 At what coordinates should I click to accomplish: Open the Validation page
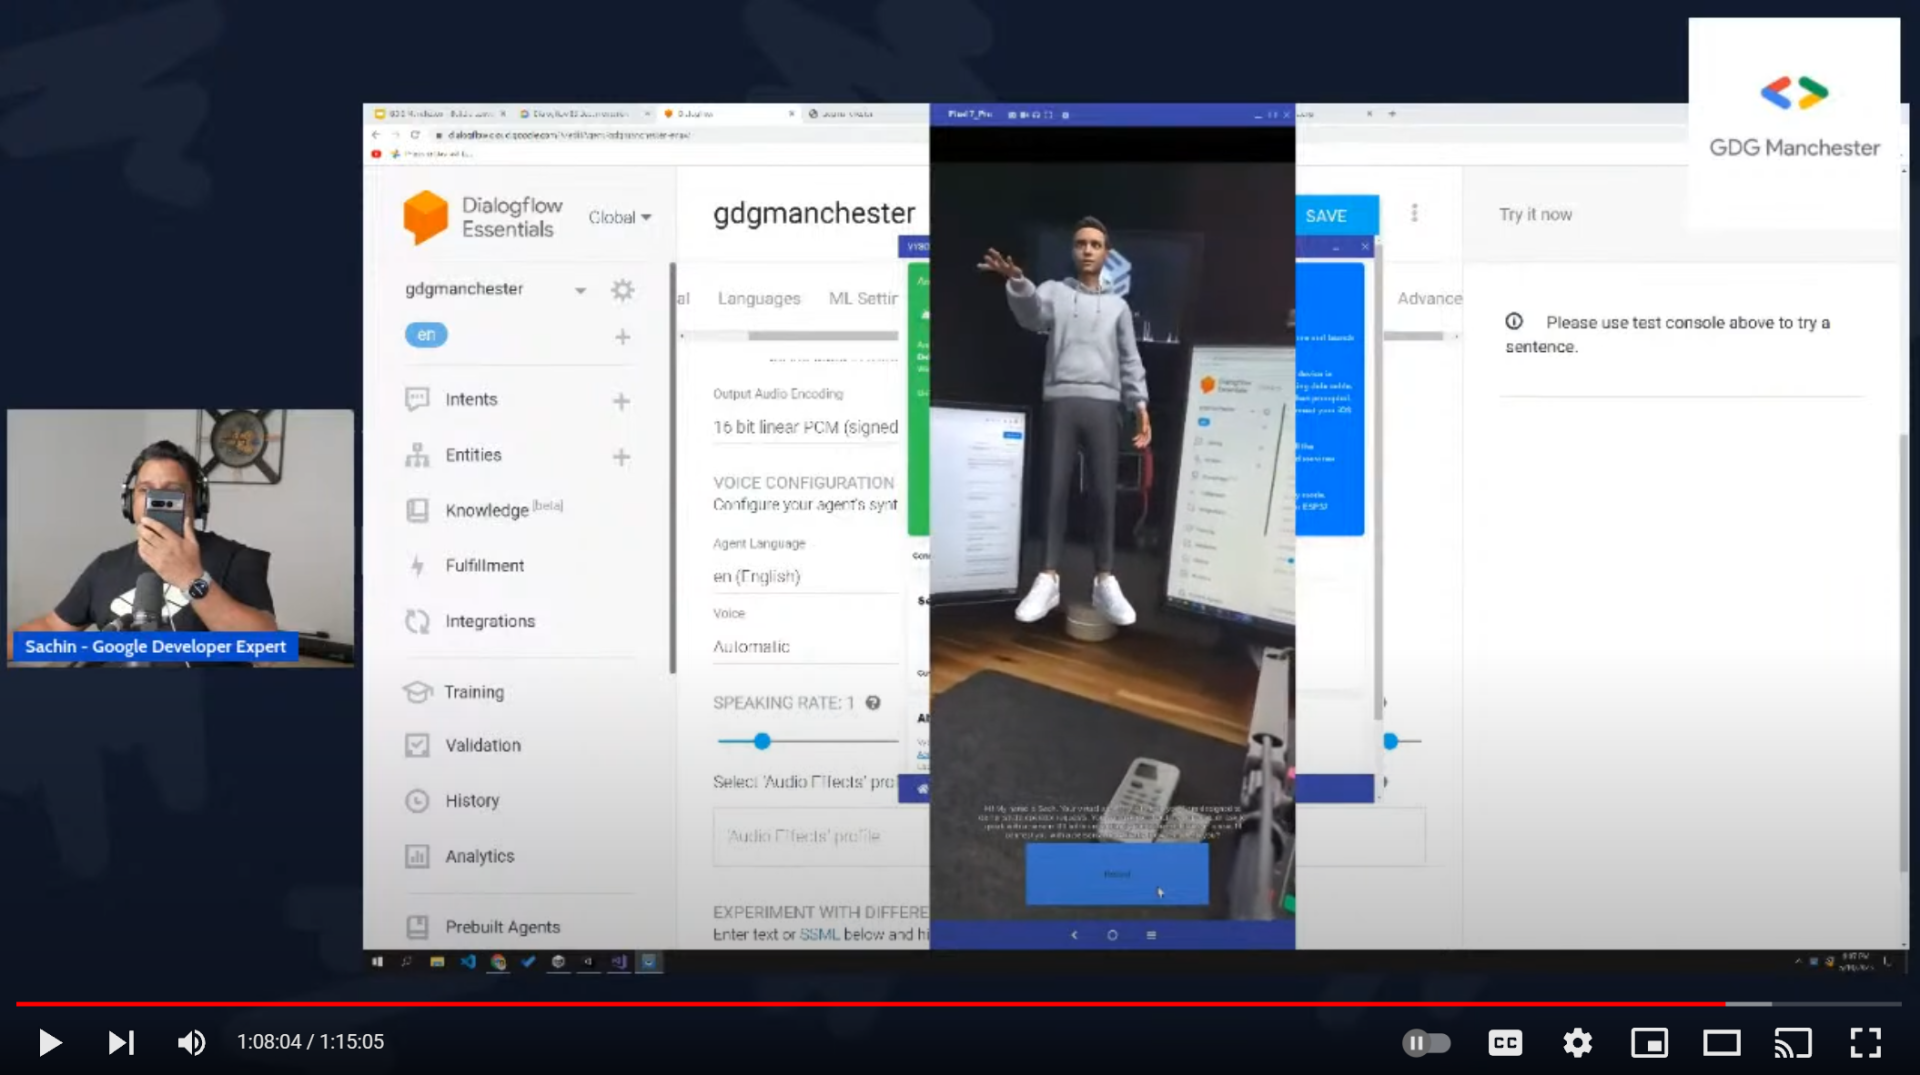pos(483,745)
